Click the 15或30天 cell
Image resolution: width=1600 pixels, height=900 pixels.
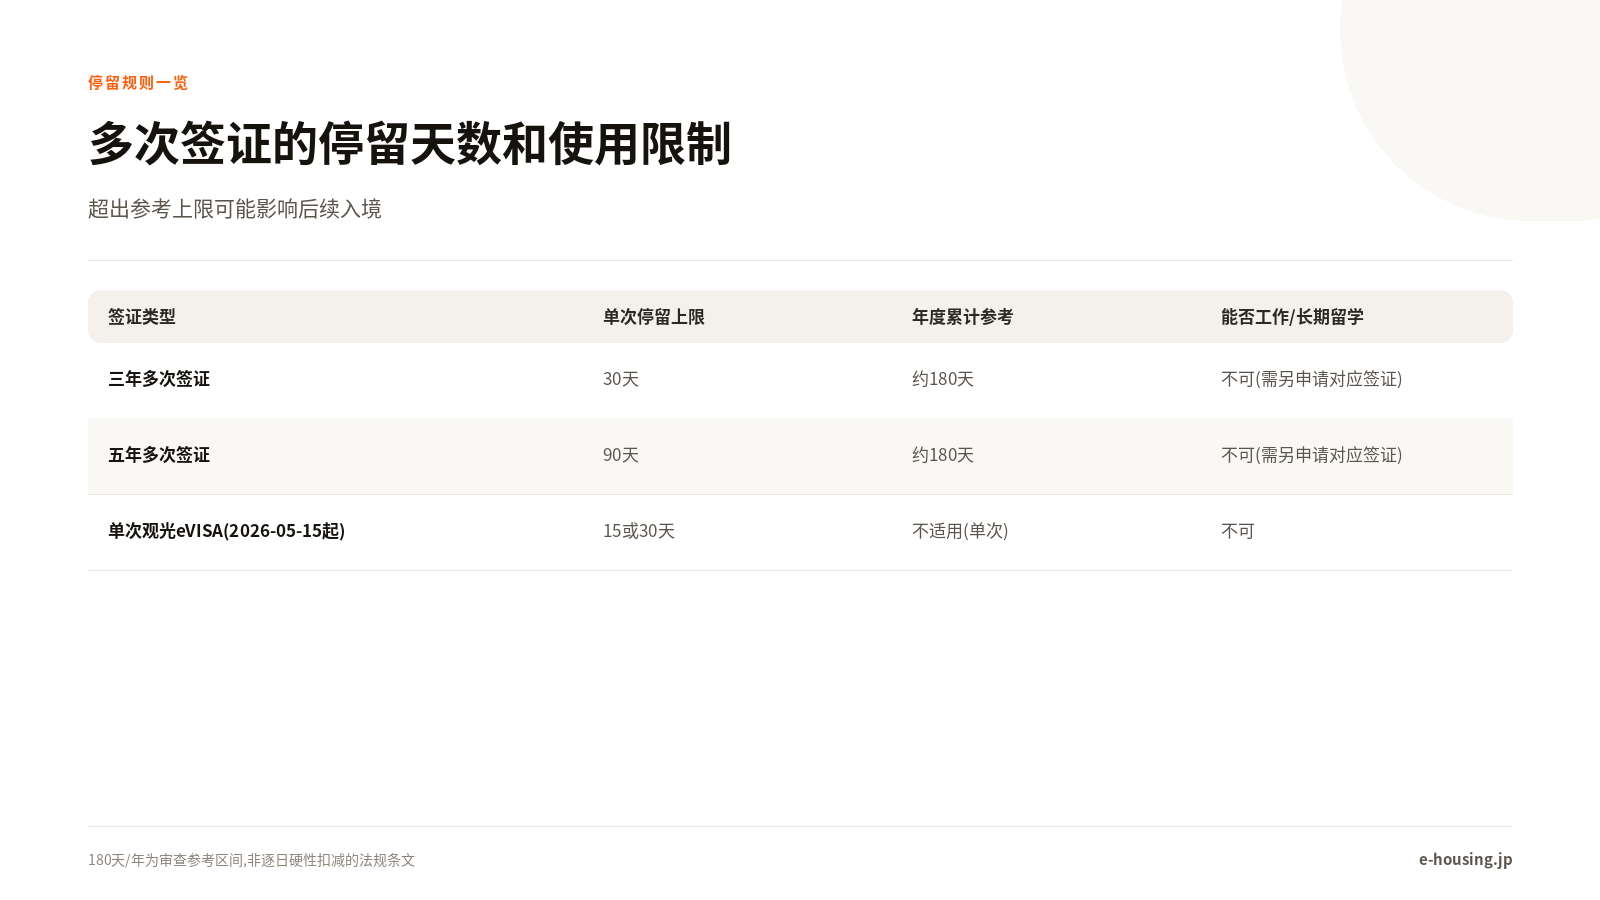click(x=639, y=531)
